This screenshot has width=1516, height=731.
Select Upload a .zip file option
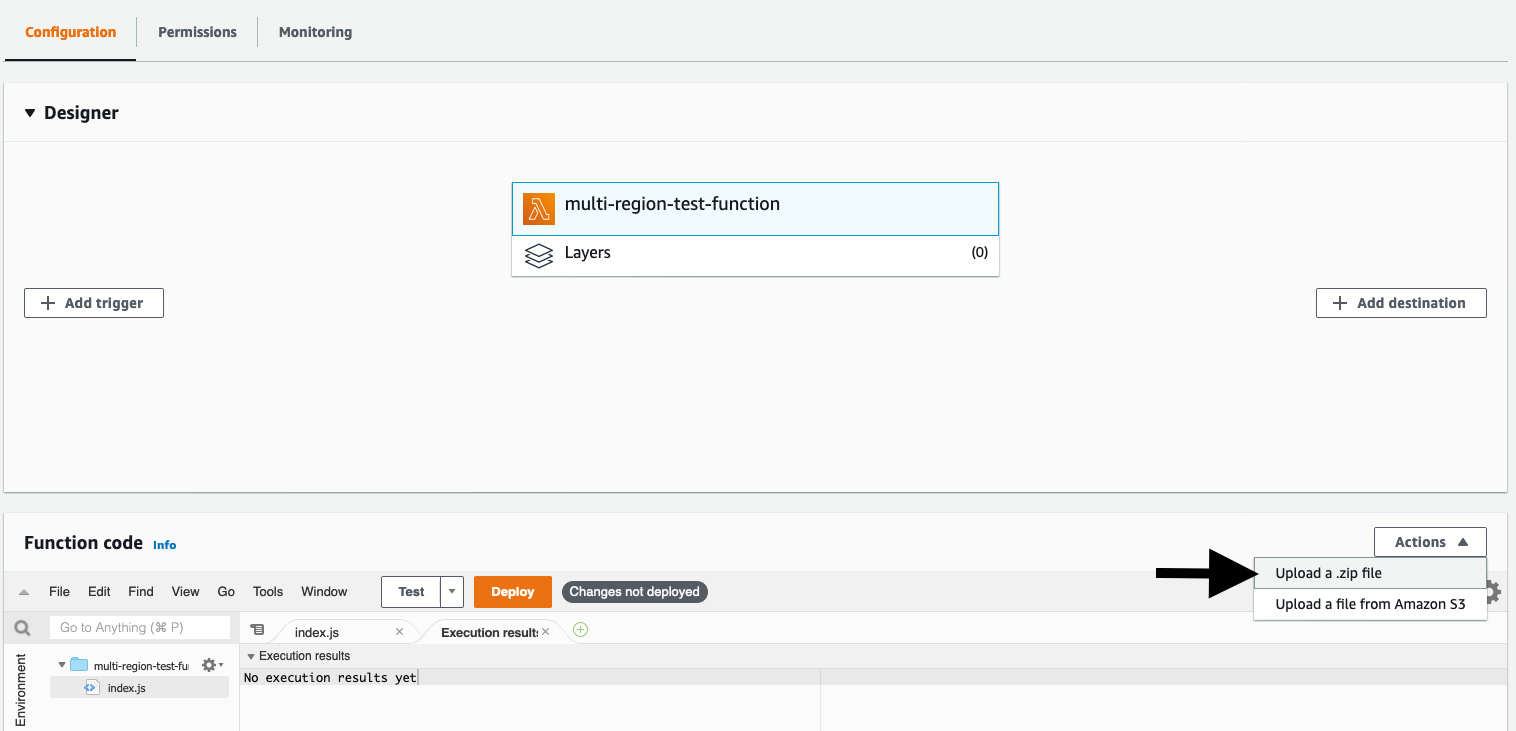pyautogui.click(x=1370, y=574)
